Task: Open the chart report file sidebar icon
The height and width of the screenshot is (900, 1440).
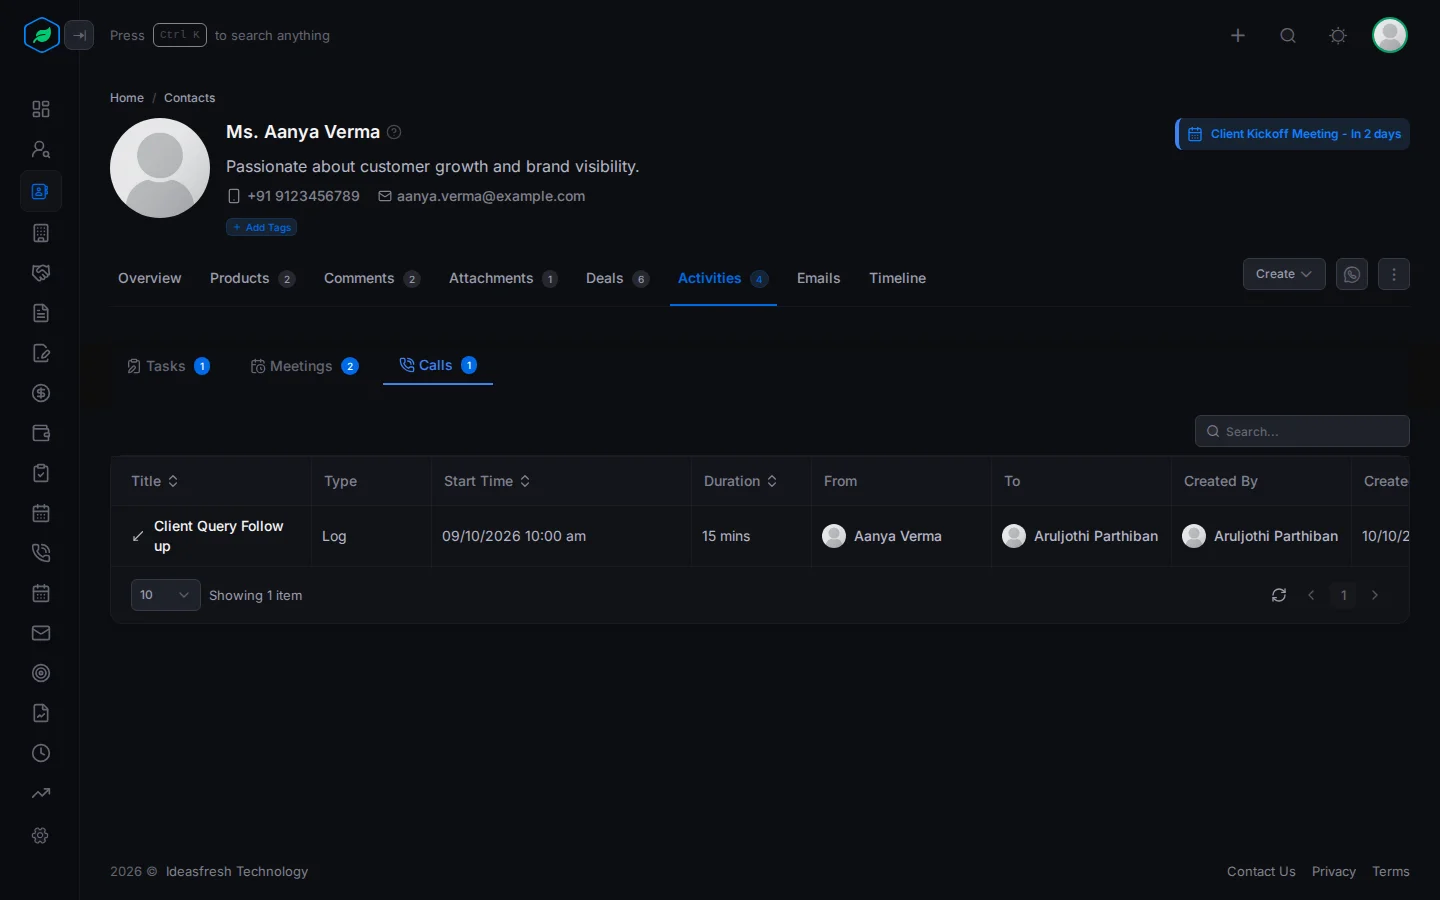Action: point(41,713)
